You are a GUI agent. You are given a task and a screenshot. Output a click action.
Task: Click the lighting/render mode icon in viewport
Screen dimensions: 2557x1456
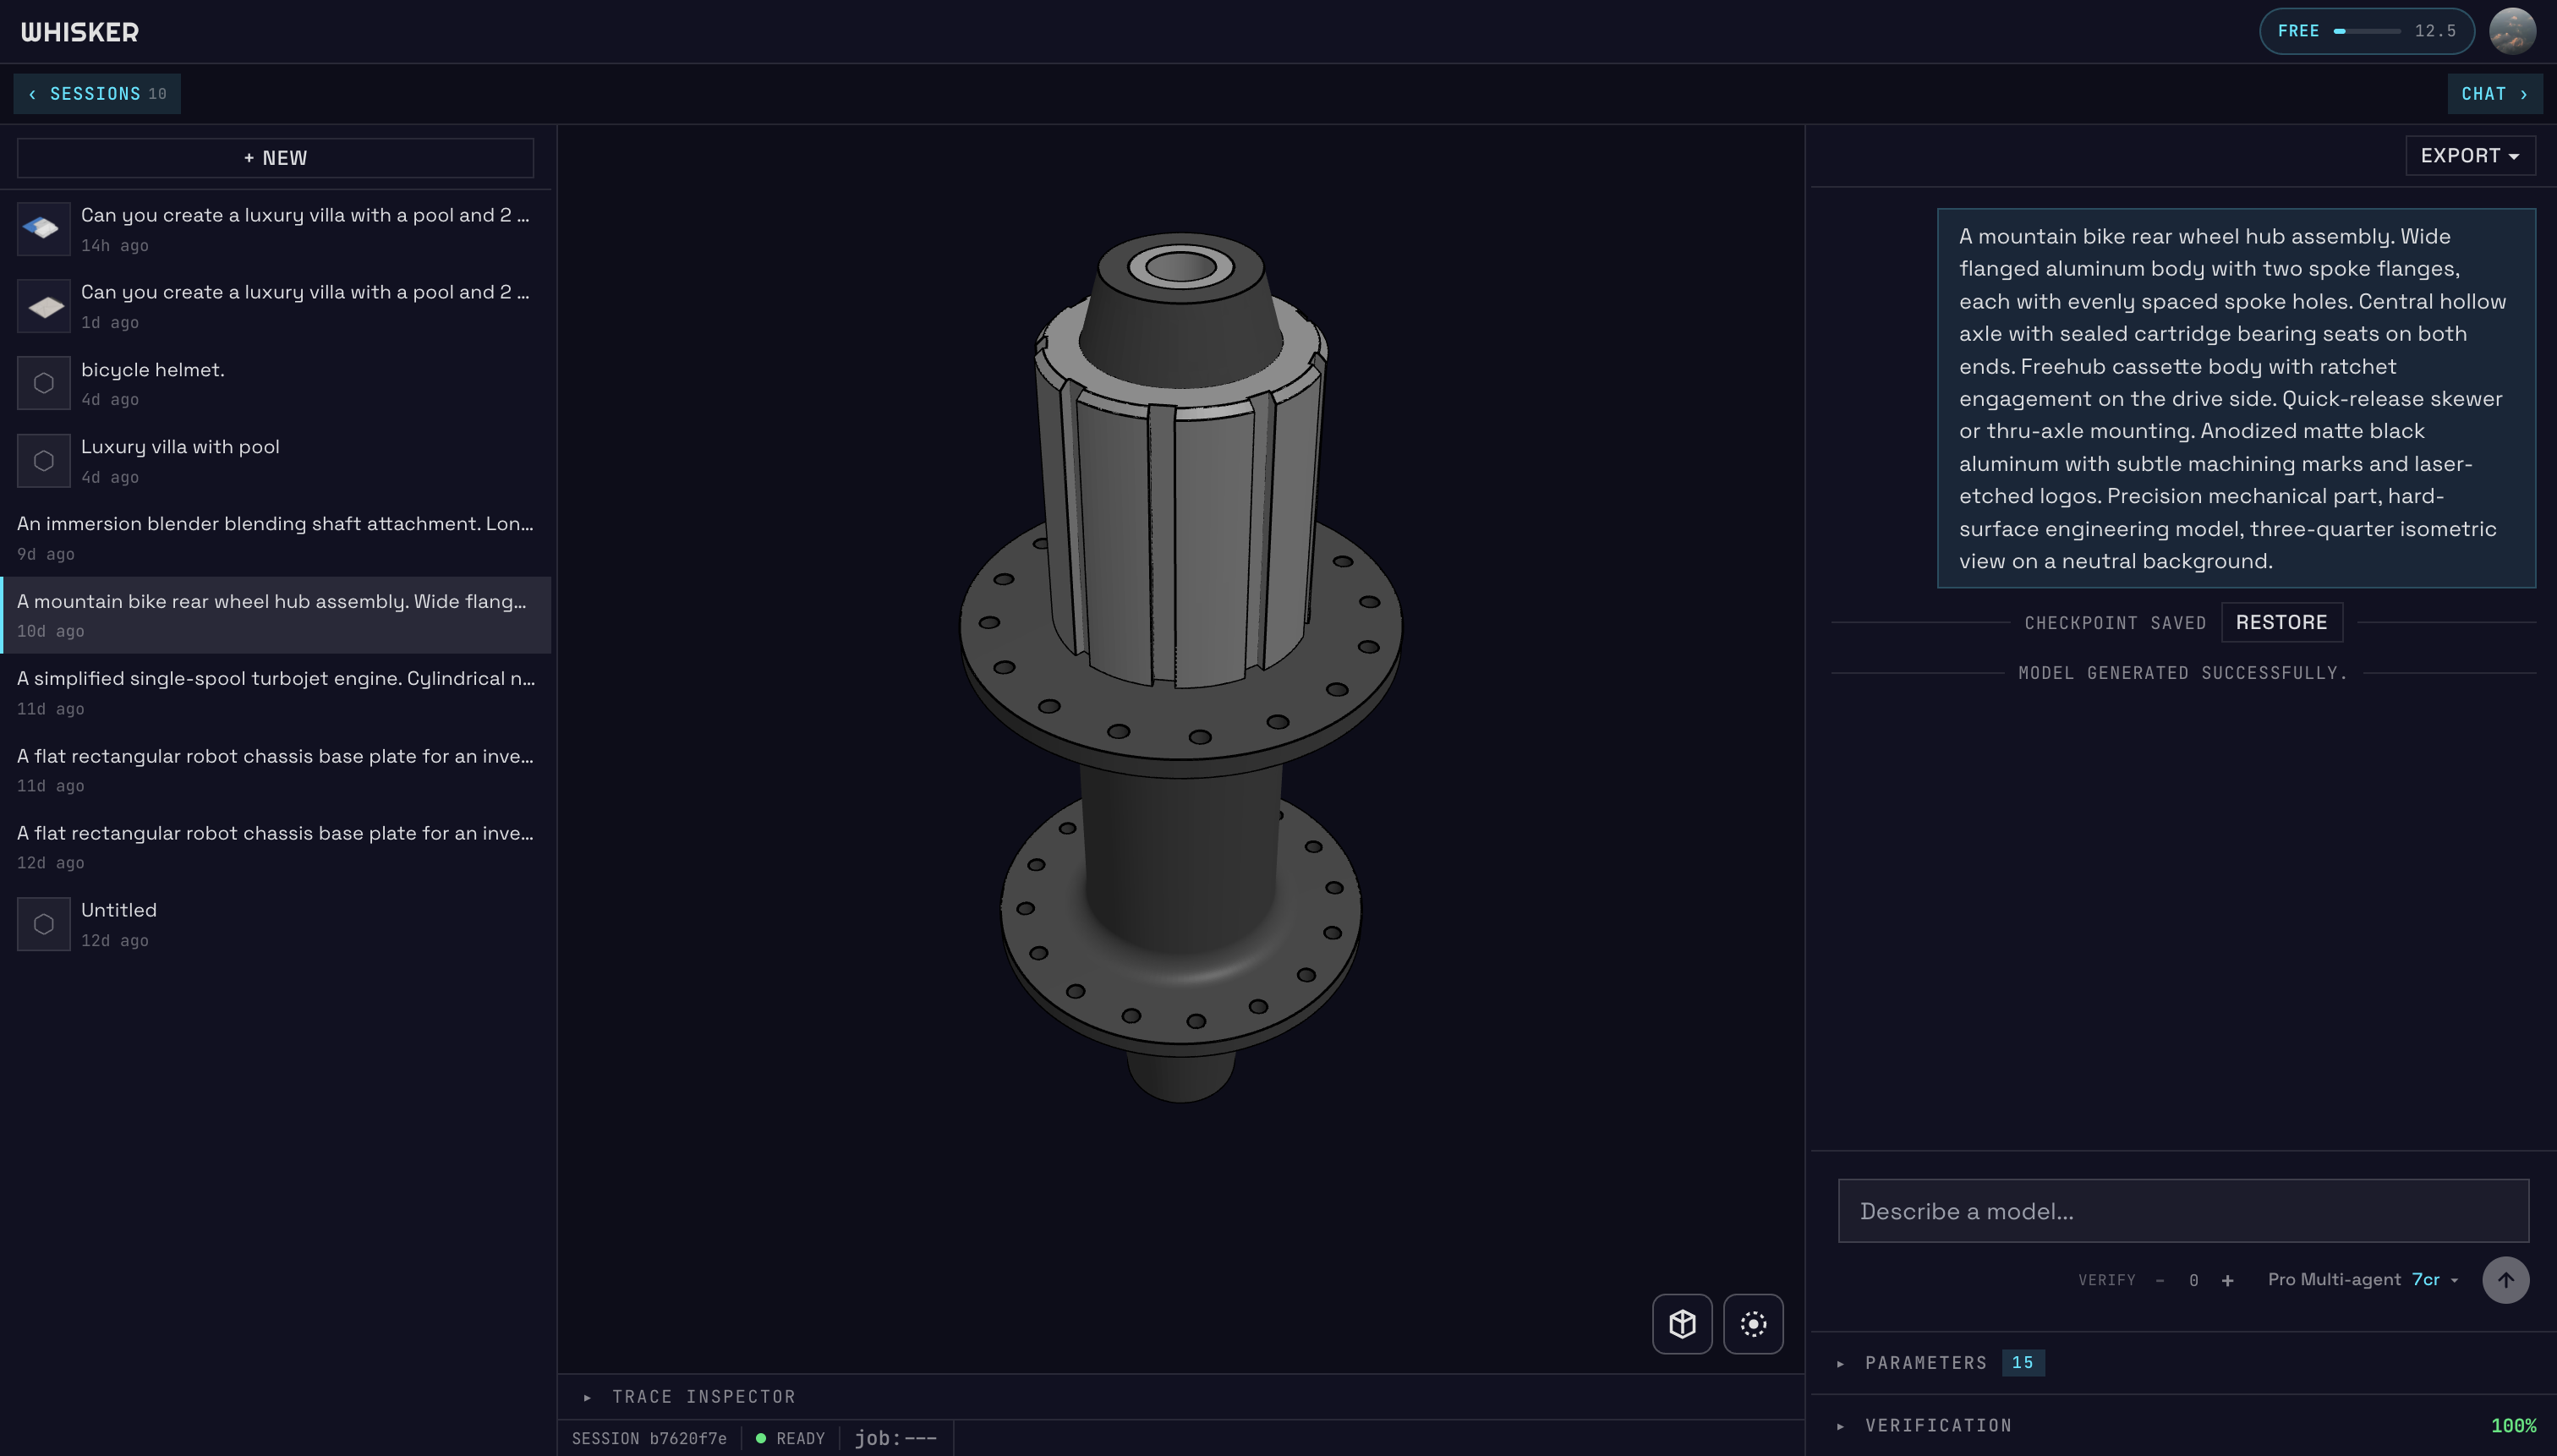pyautogui.click(x=1753, y=1324)
